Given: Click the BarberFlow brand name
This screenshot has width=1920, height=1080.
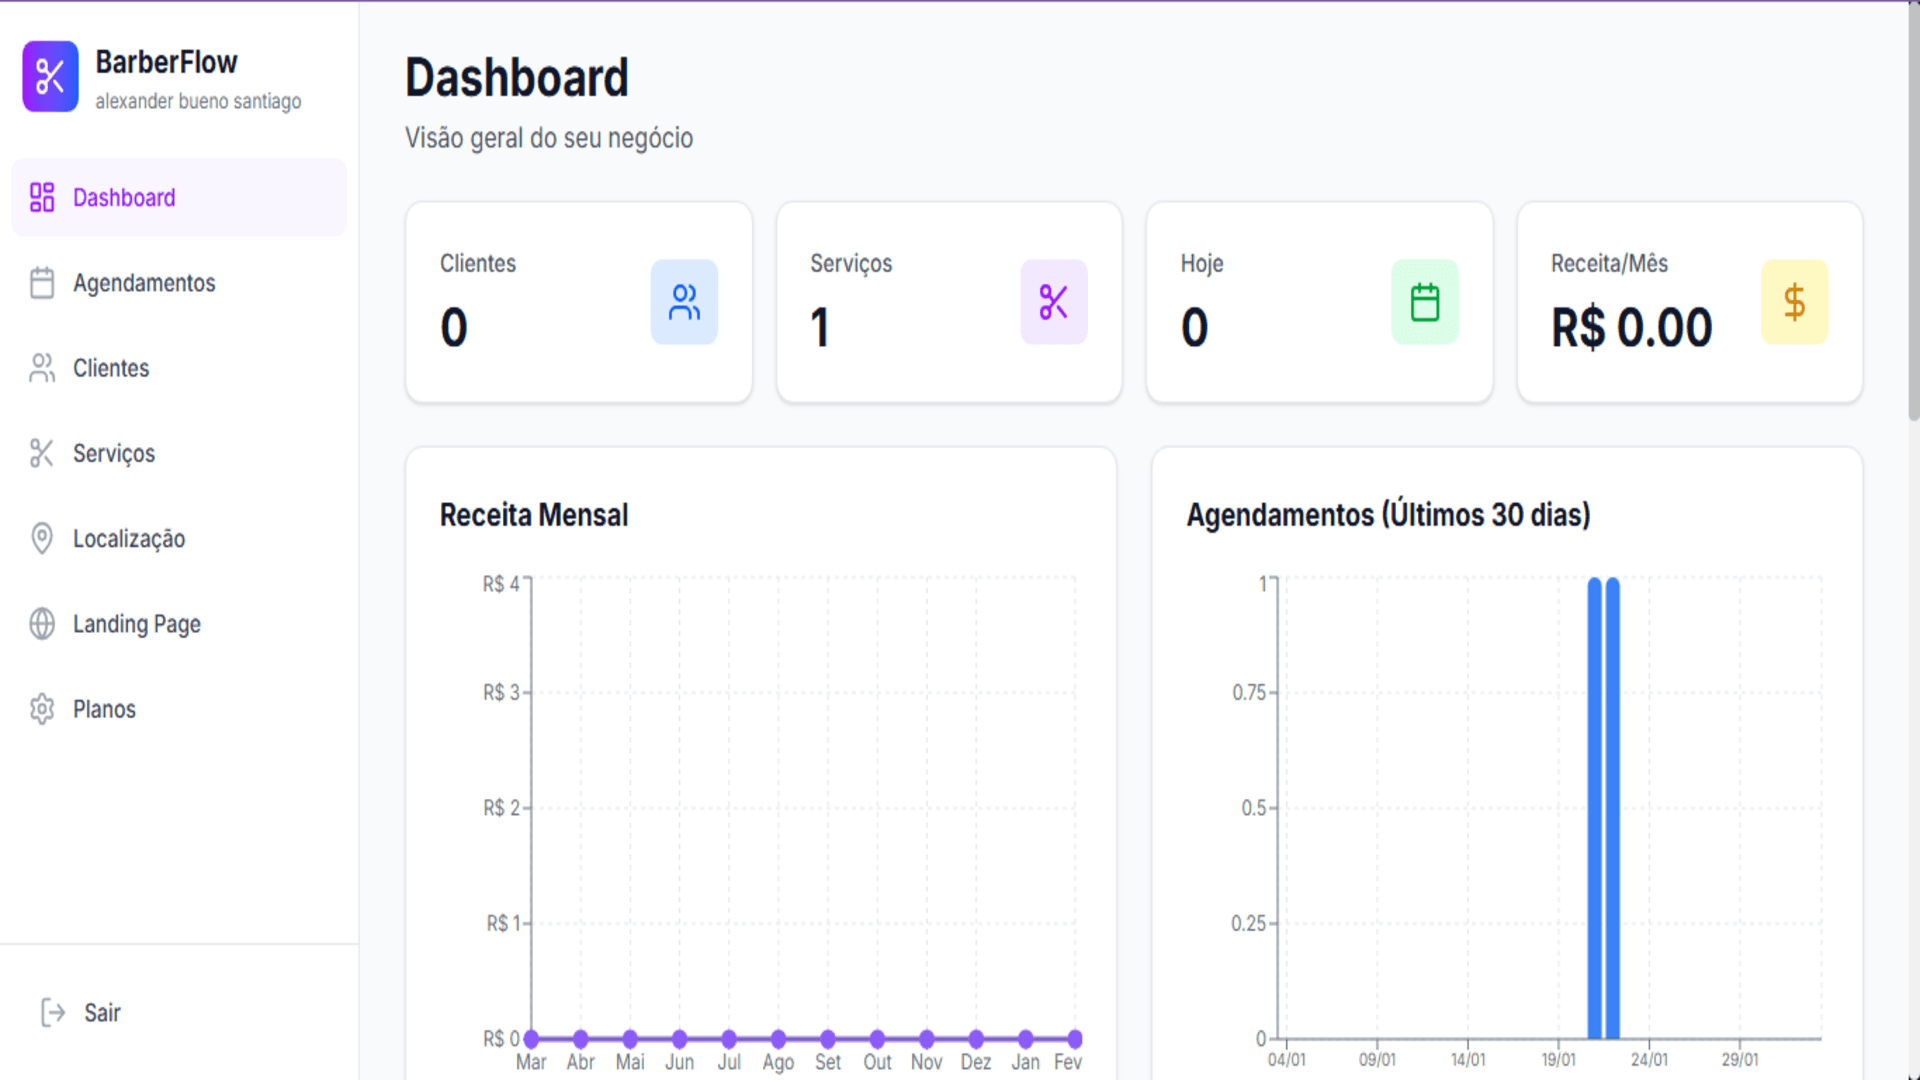Looking at the screenshot, I should tap(166, 62).
